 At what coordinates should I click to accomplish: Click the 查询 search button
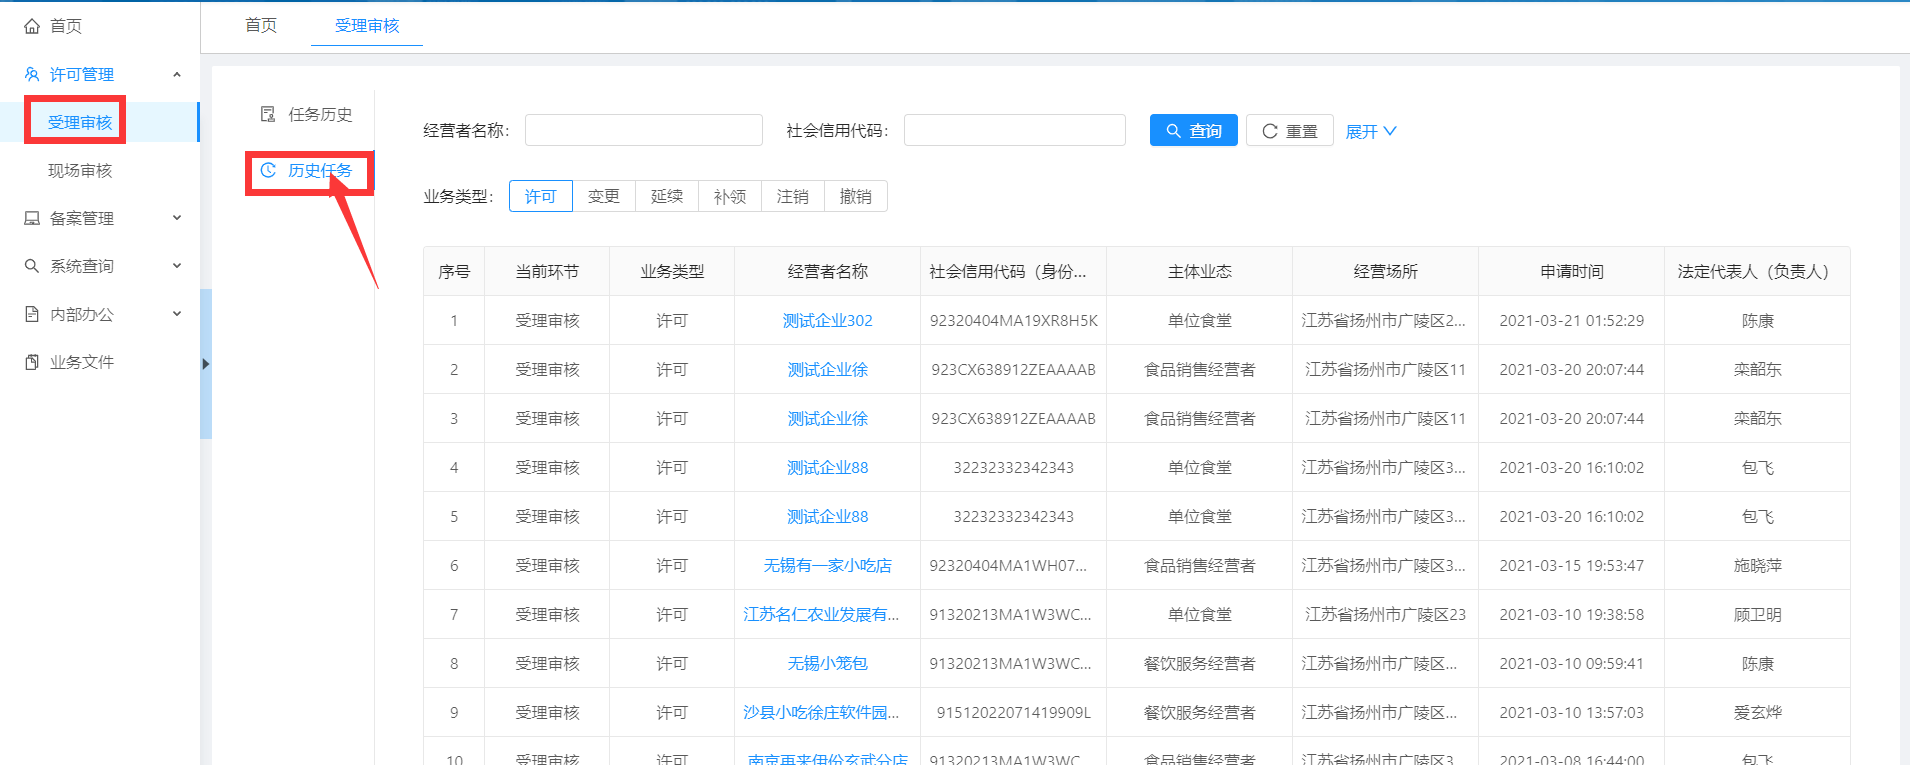tap(1193, 131)
